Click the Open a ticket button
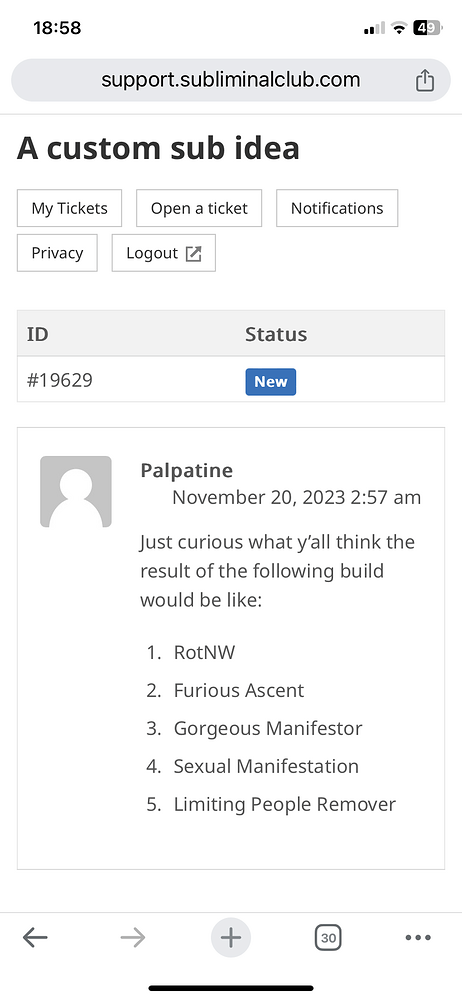 tap(199, 208)
